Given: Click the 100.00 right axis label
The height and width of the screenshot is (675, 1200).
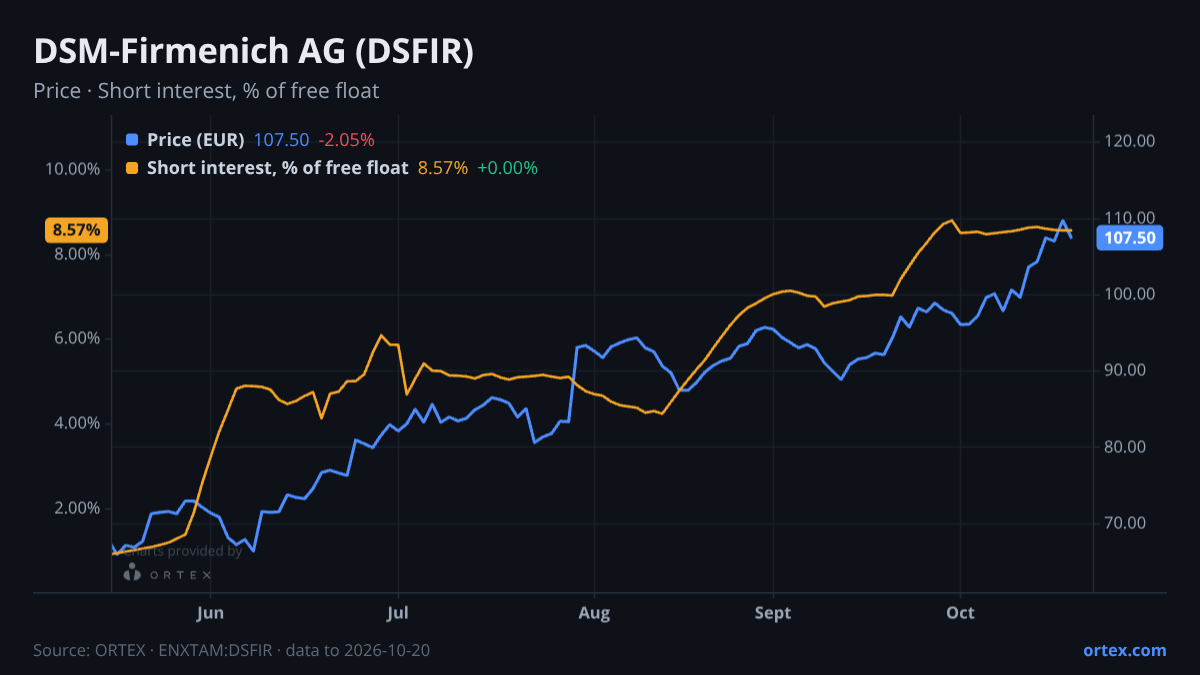Looking at the screenshot, I should coord(1130,294).
